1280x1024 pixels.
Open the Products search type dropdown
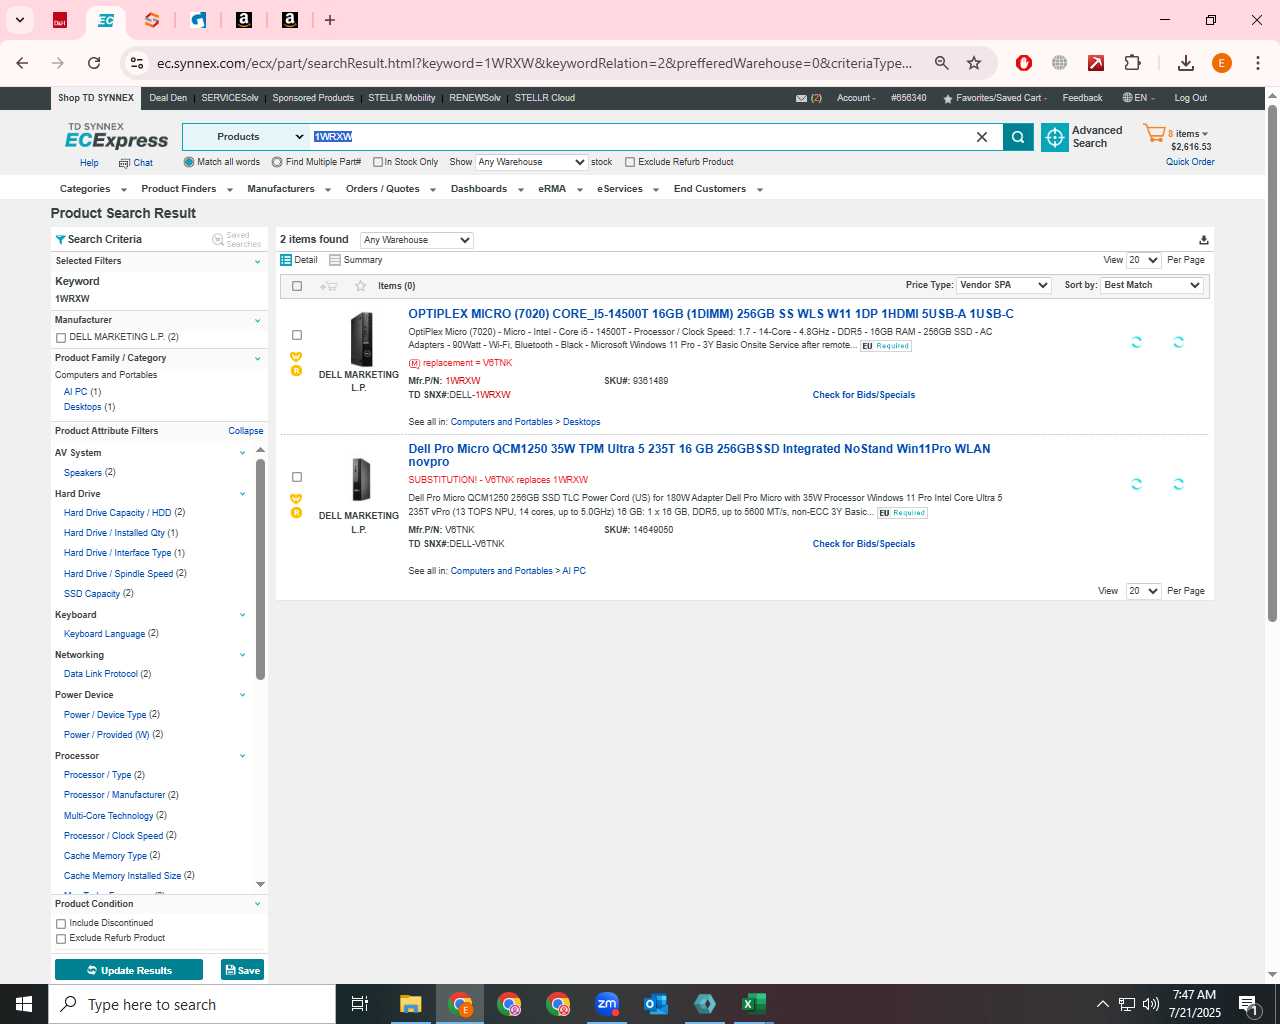click(247, 137)
